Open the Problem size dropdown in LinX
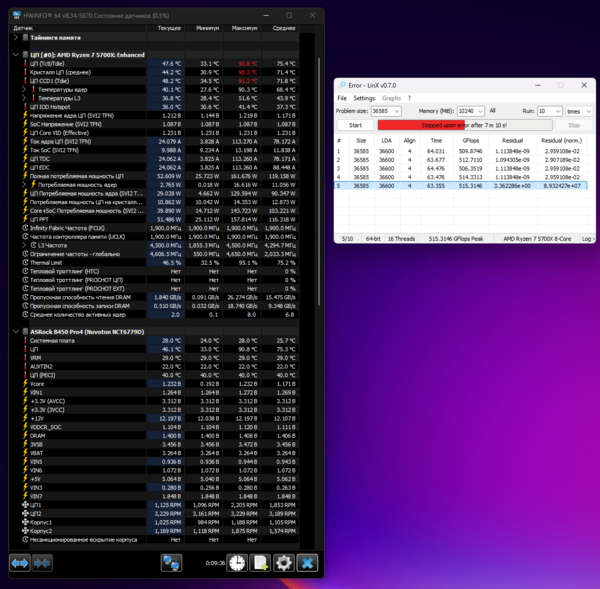Viewport: 600px width, 589px height. point(397,111)
